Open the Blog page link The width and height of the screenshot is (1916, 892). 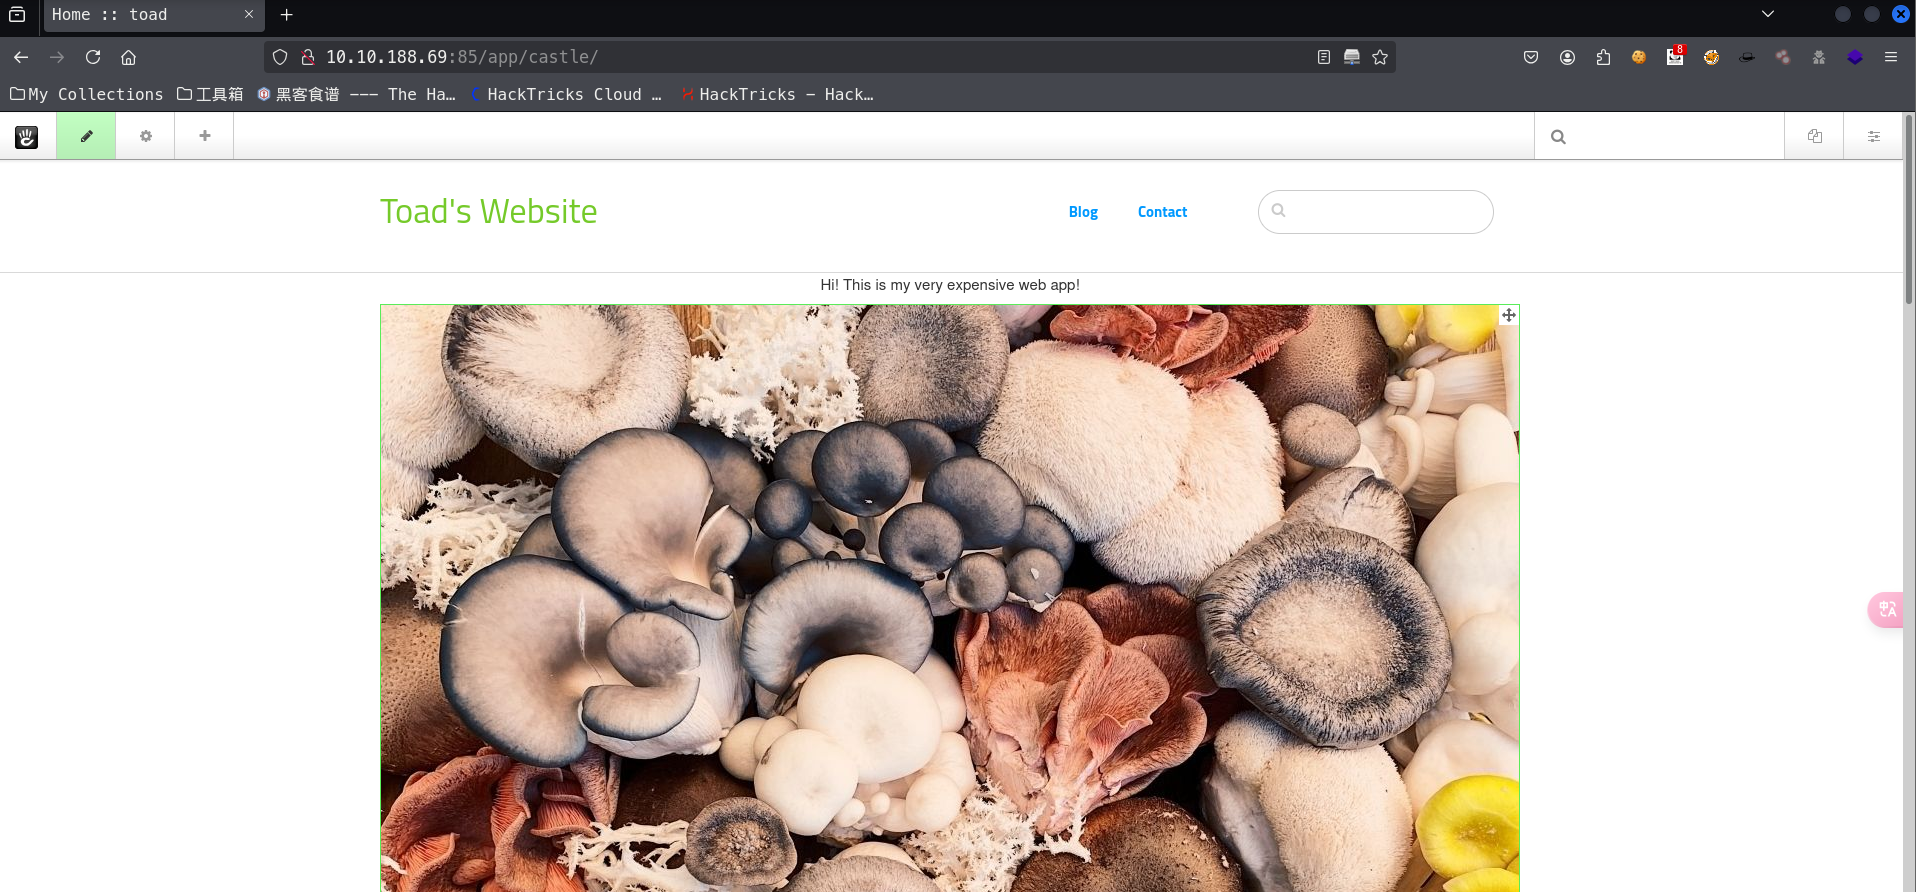(x=1083, y=212)
